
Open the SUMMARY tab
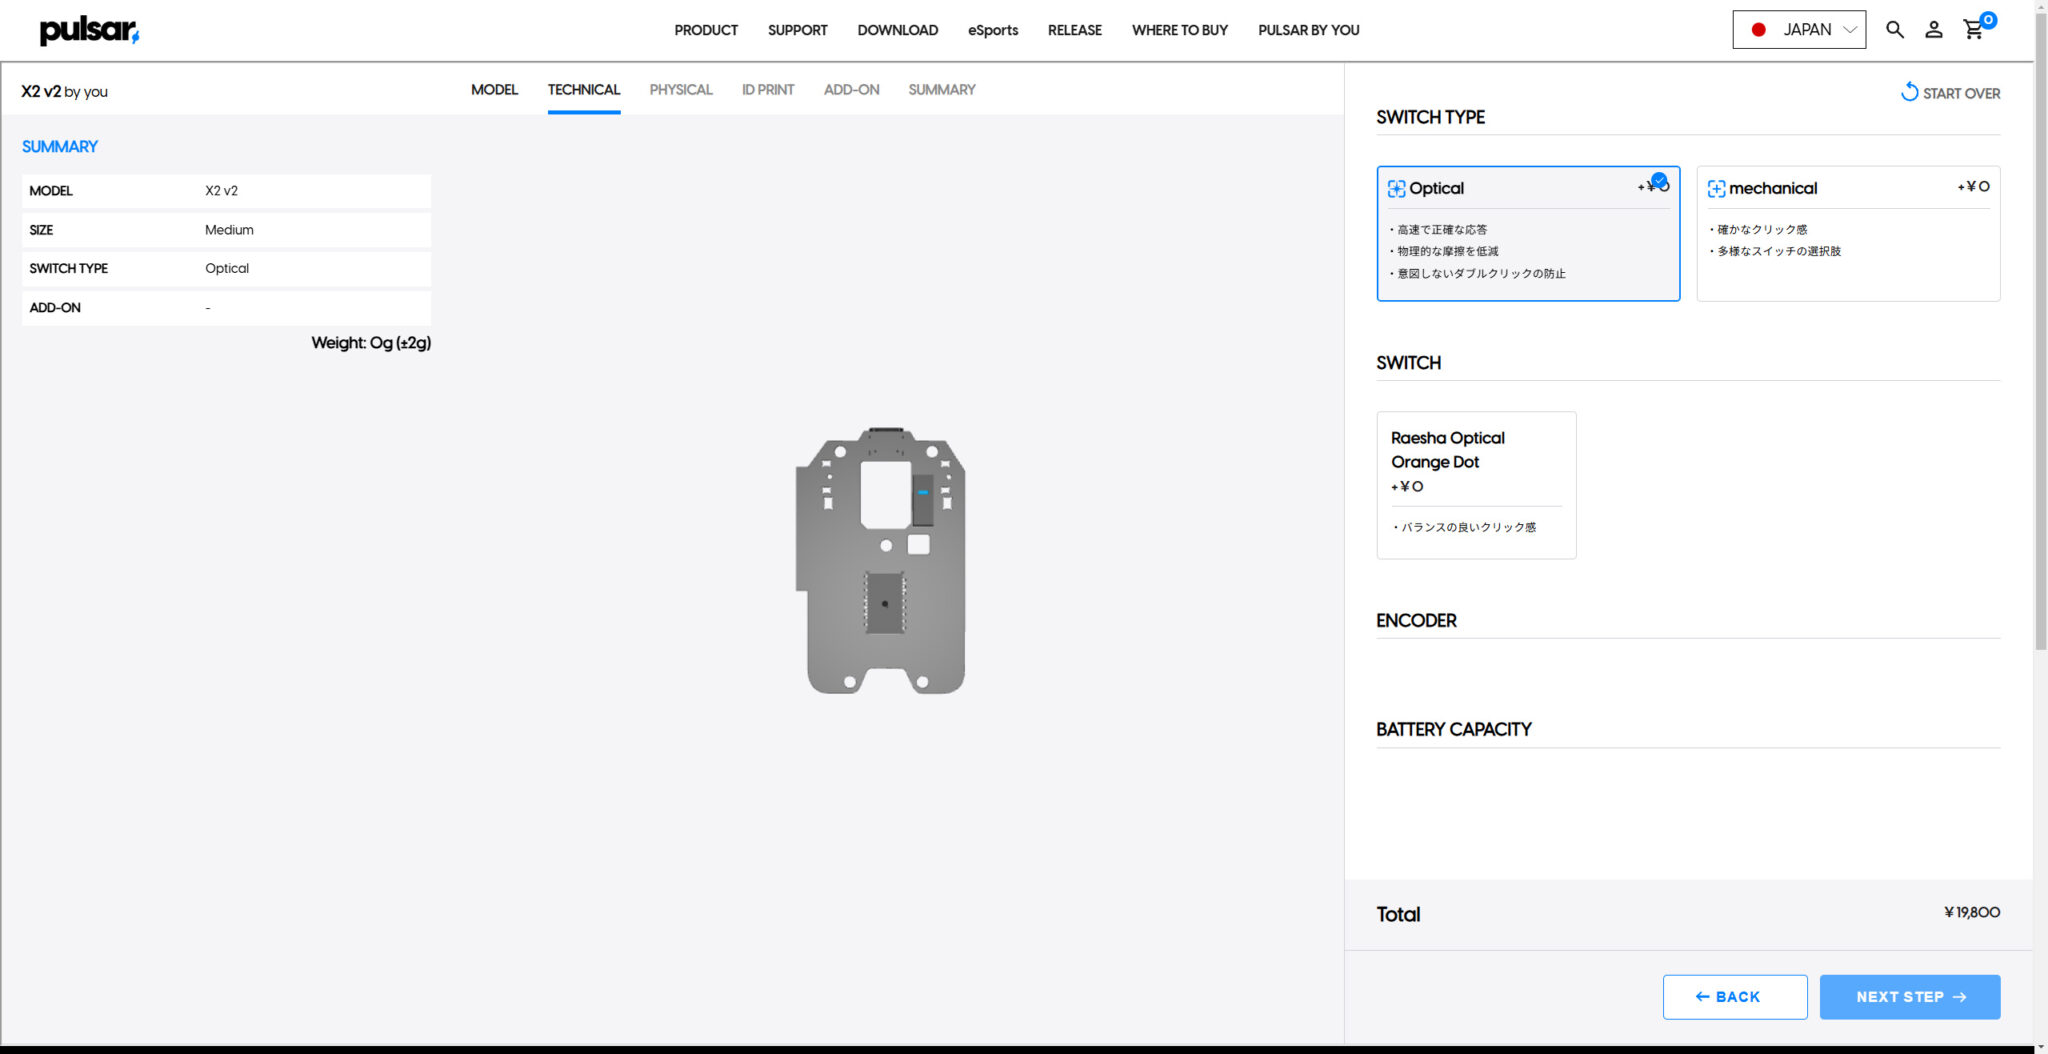point(941,89)
